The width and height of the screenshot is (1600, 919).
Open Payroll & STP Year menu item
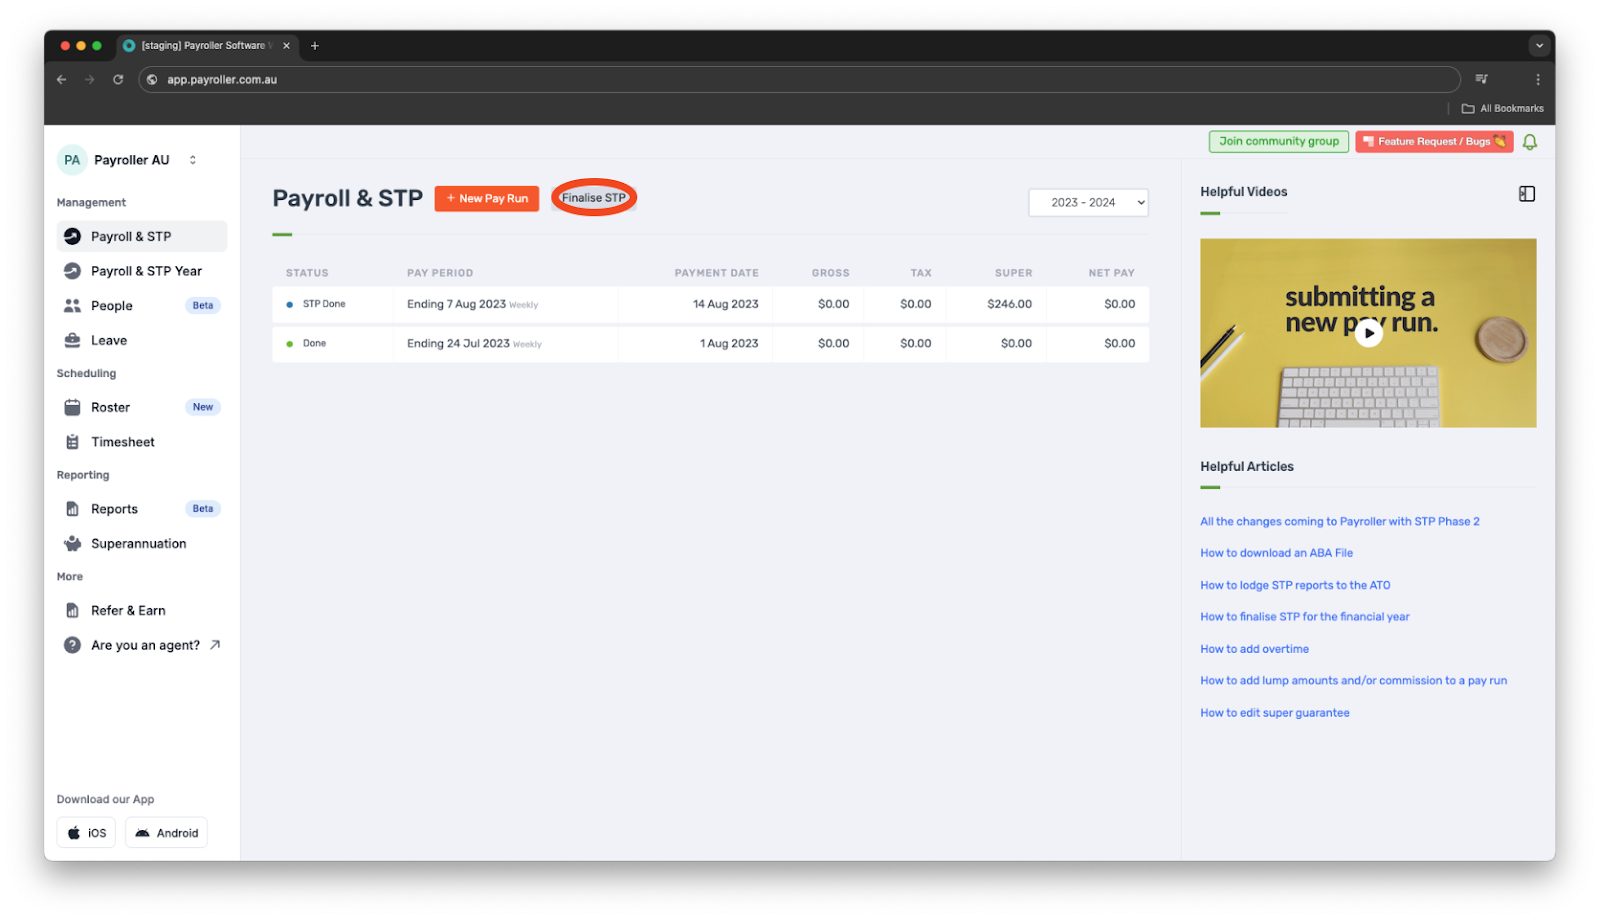[x=146, y=270]
